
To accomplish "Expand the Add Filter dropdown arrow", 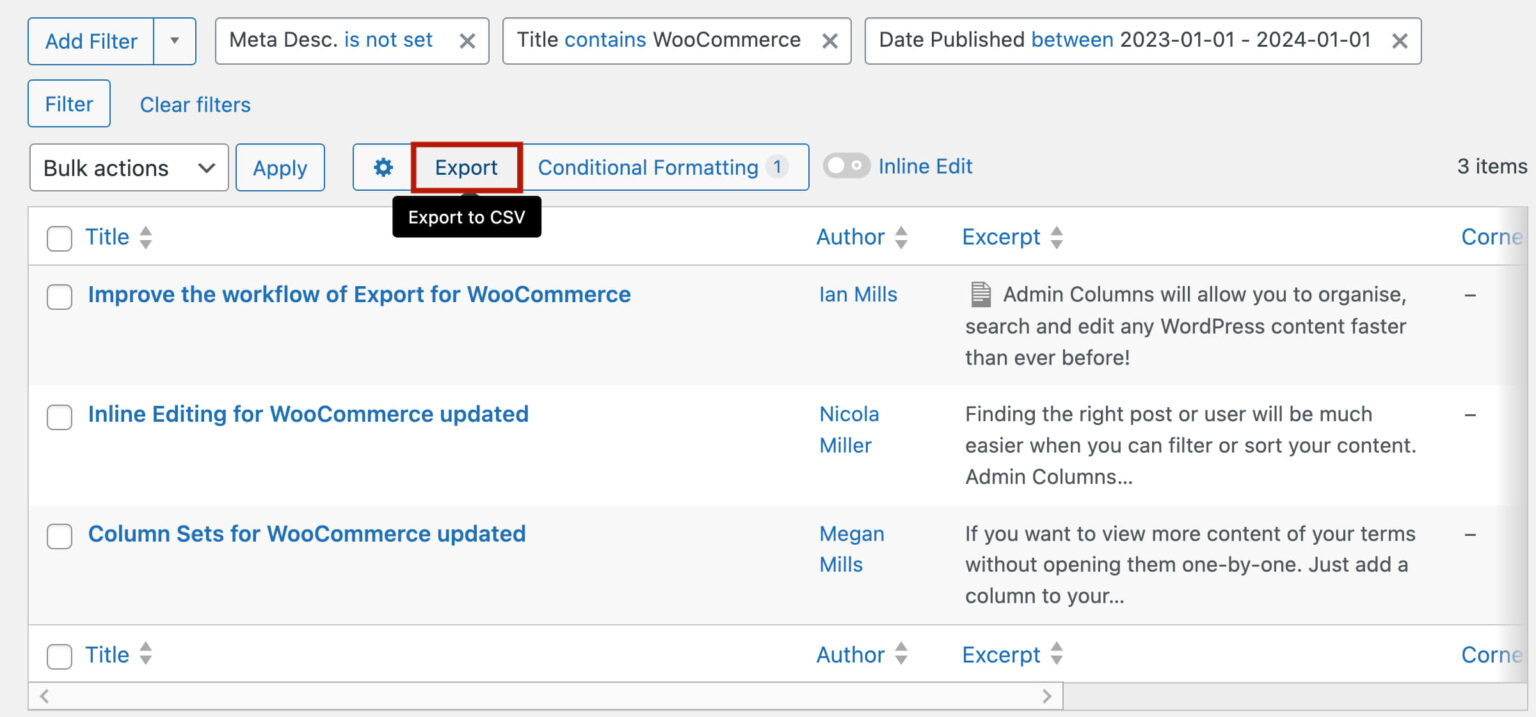I will click(176, 41).
